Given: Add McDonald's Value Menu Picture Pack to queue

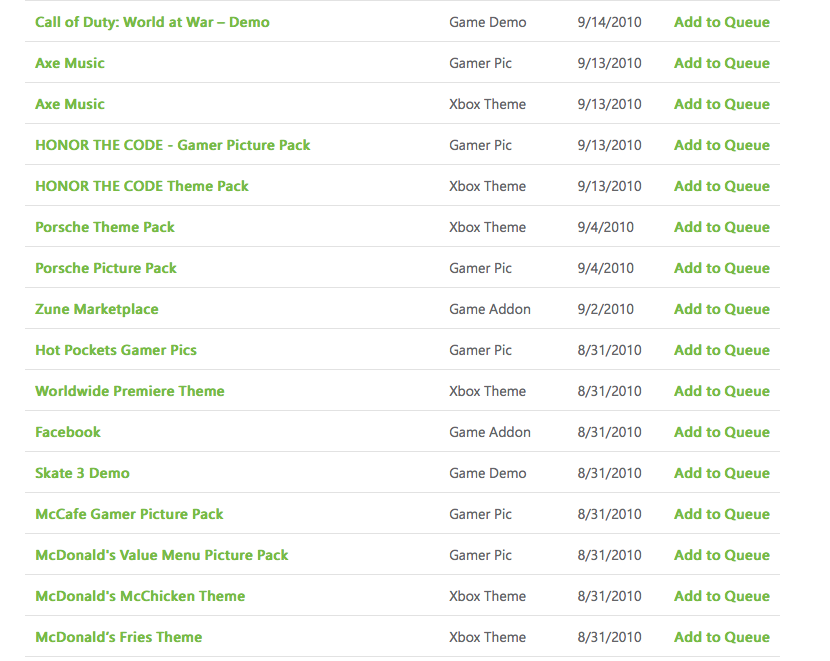Looking at the screenshot, I should (x=721, y=555).
